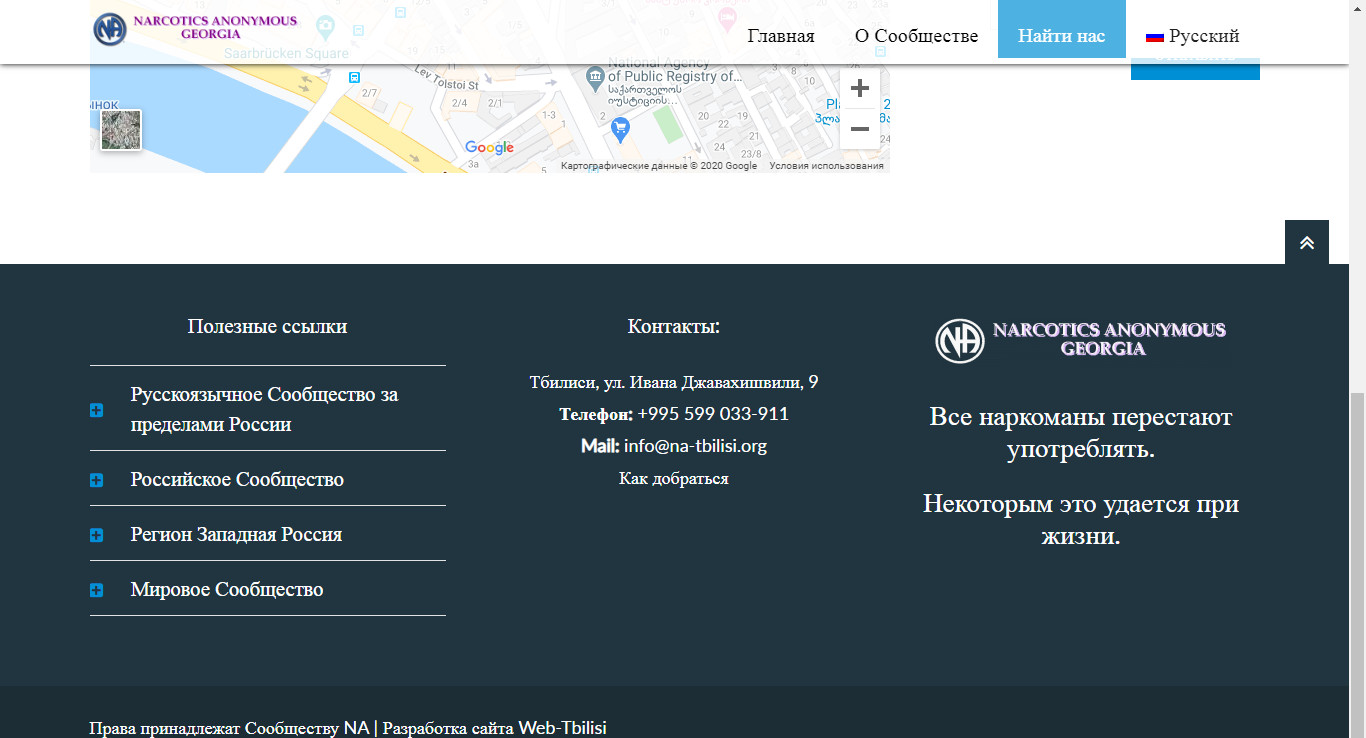
Task: Click the Google logo on map
Action: (x=490, y=148)
